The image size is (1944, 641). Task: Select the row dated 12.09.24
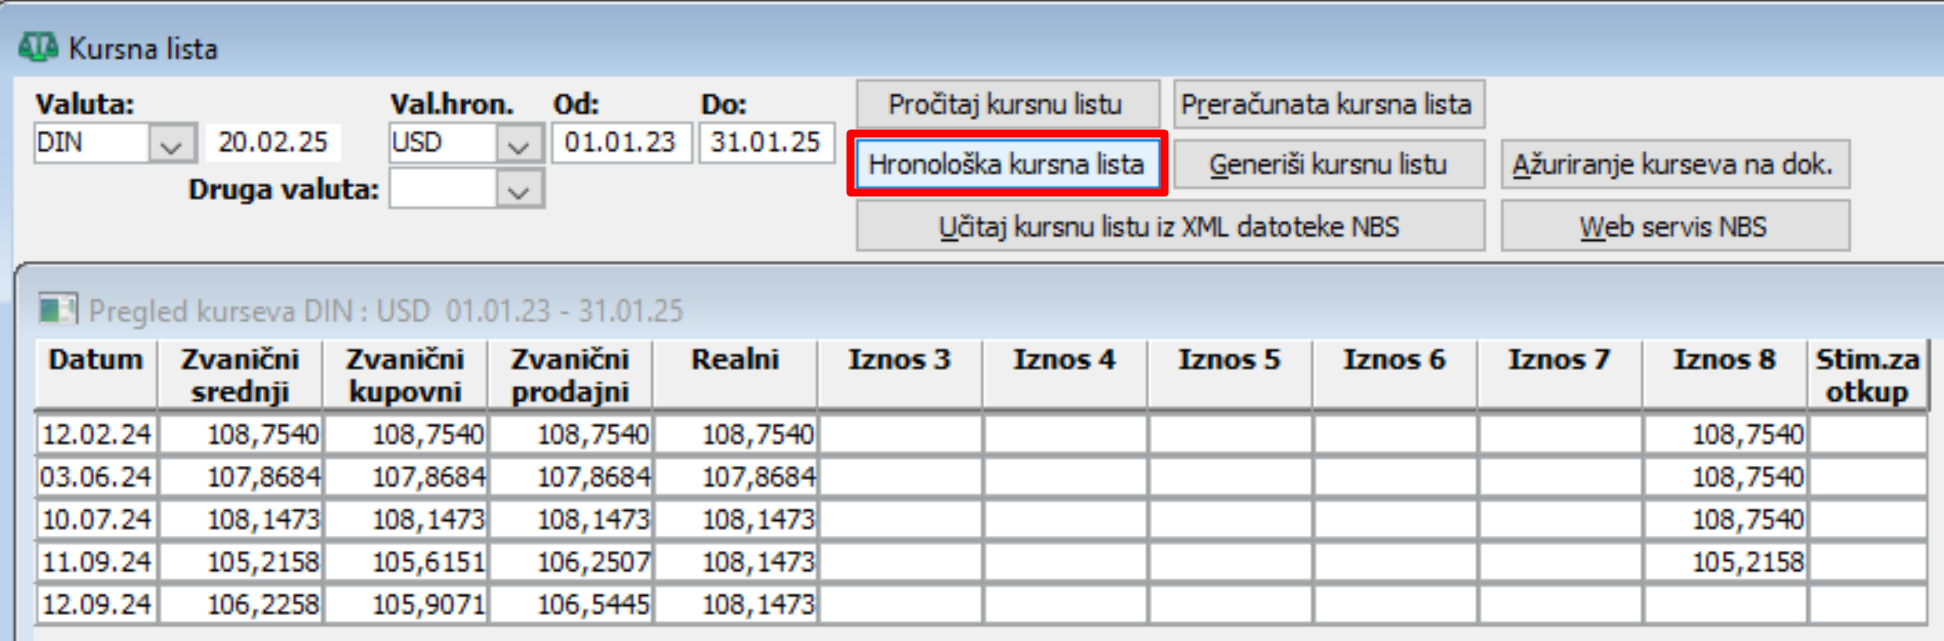click(982, 604)
